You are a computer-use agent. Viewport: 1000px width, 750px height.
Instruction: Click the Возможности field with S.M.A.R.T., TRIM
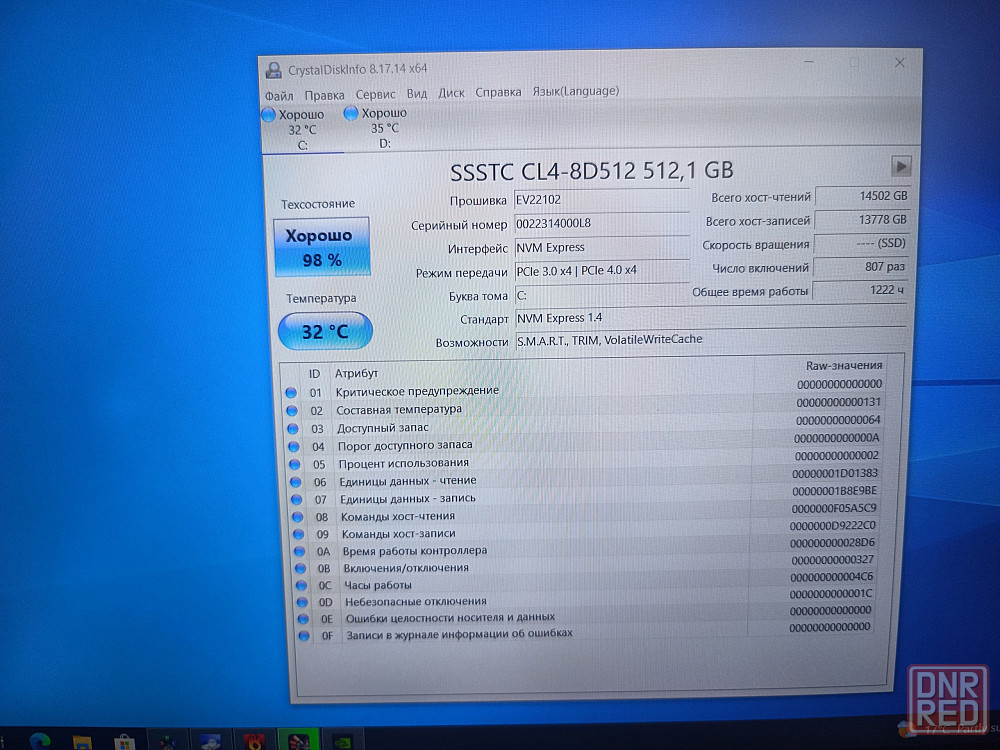point(710,340)
